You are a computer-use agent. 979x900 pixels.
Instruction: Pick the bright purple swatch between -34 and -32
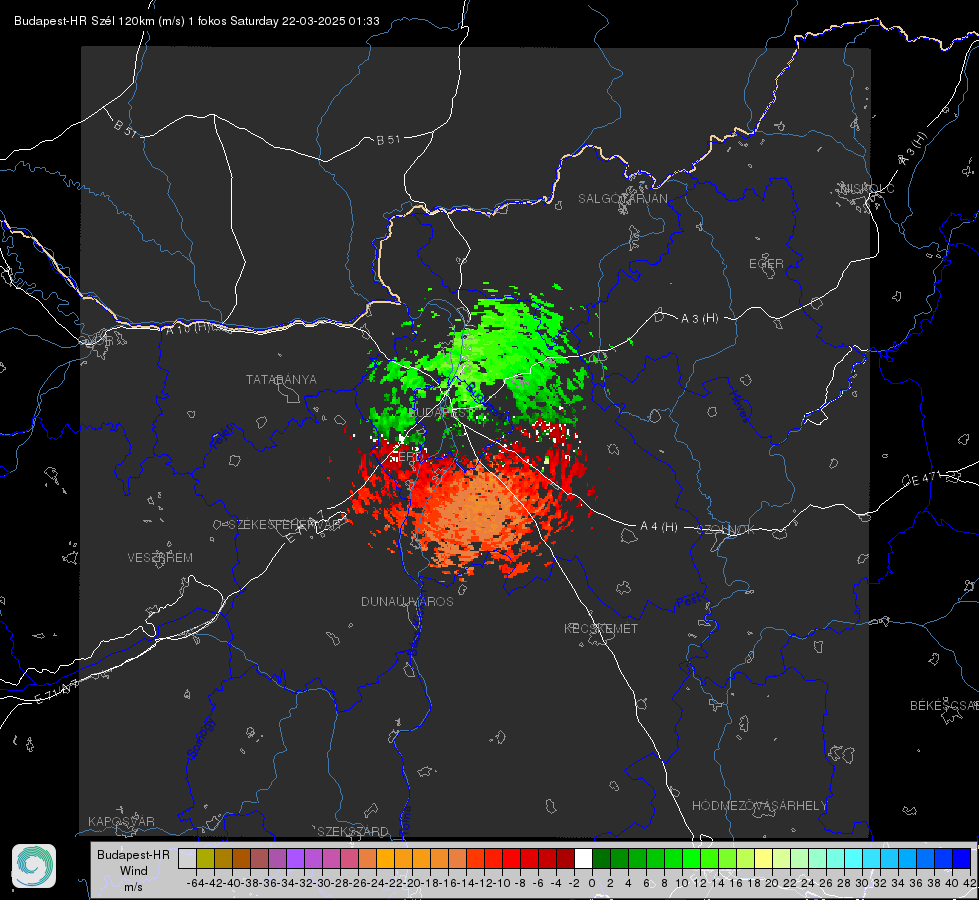pyautogui.click(x=295, y=858)
